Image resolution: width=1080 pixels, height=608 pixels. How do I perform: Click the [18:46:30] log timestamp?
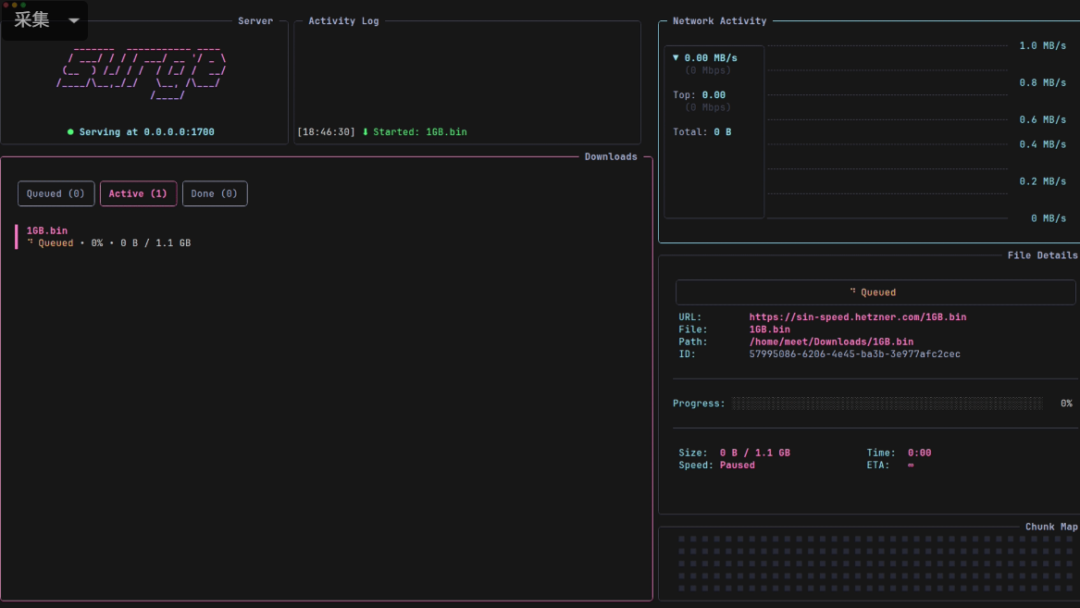pyautogui.click(x=326, y=132)
